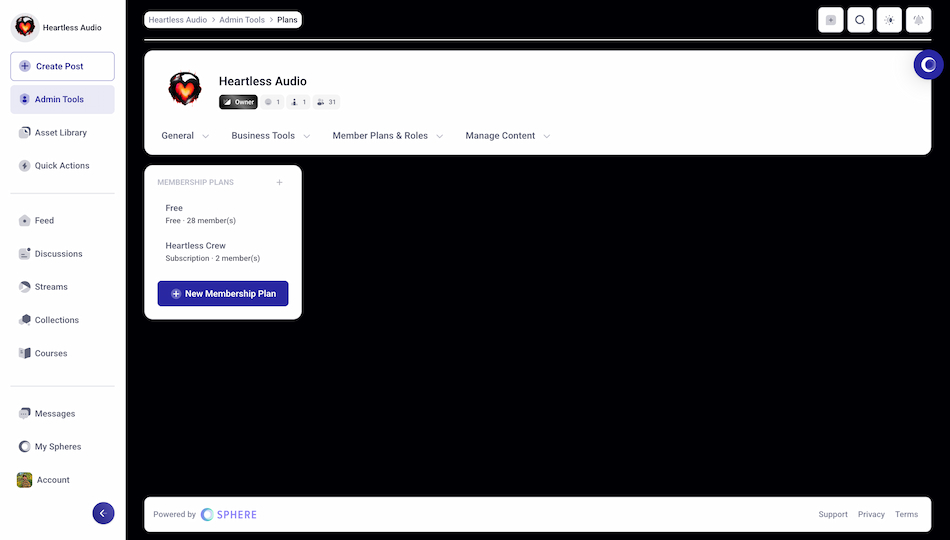This screenshot has height=540, width=950.
Task: Click New Membership Plan button
Action: [x=223, y=293]
